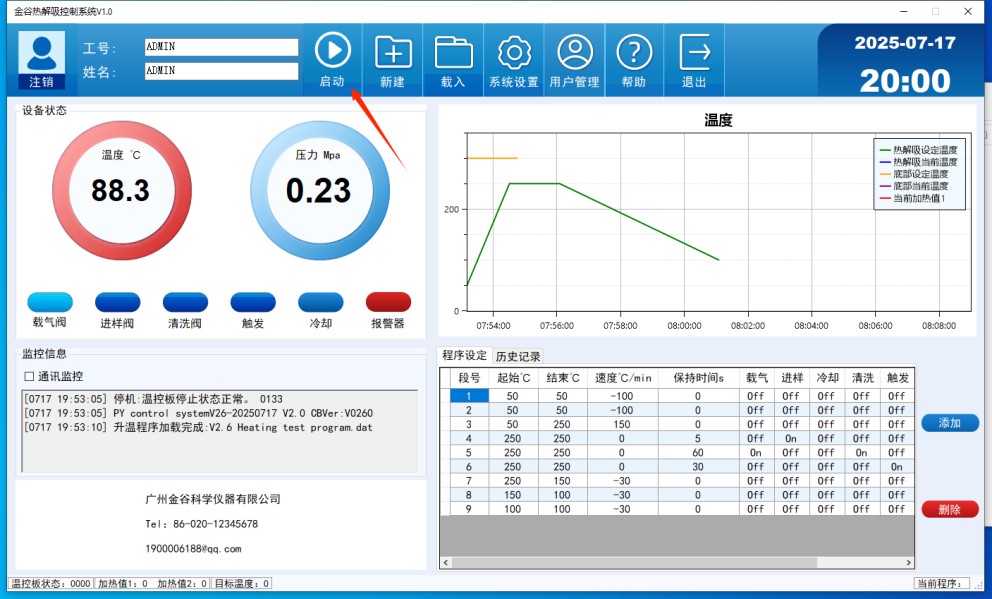Screen dimensions: 992x599
Task: Click the 冷却 column header in table
Action: tap(827, 378)
